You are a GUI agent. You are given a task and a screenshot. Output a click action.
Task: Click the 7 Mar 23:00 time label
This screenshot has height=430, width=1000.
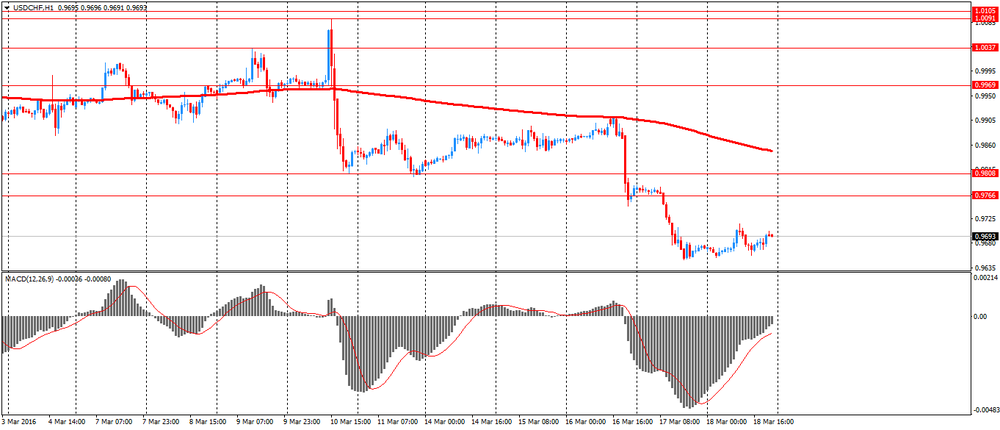(x=161, y=422)
